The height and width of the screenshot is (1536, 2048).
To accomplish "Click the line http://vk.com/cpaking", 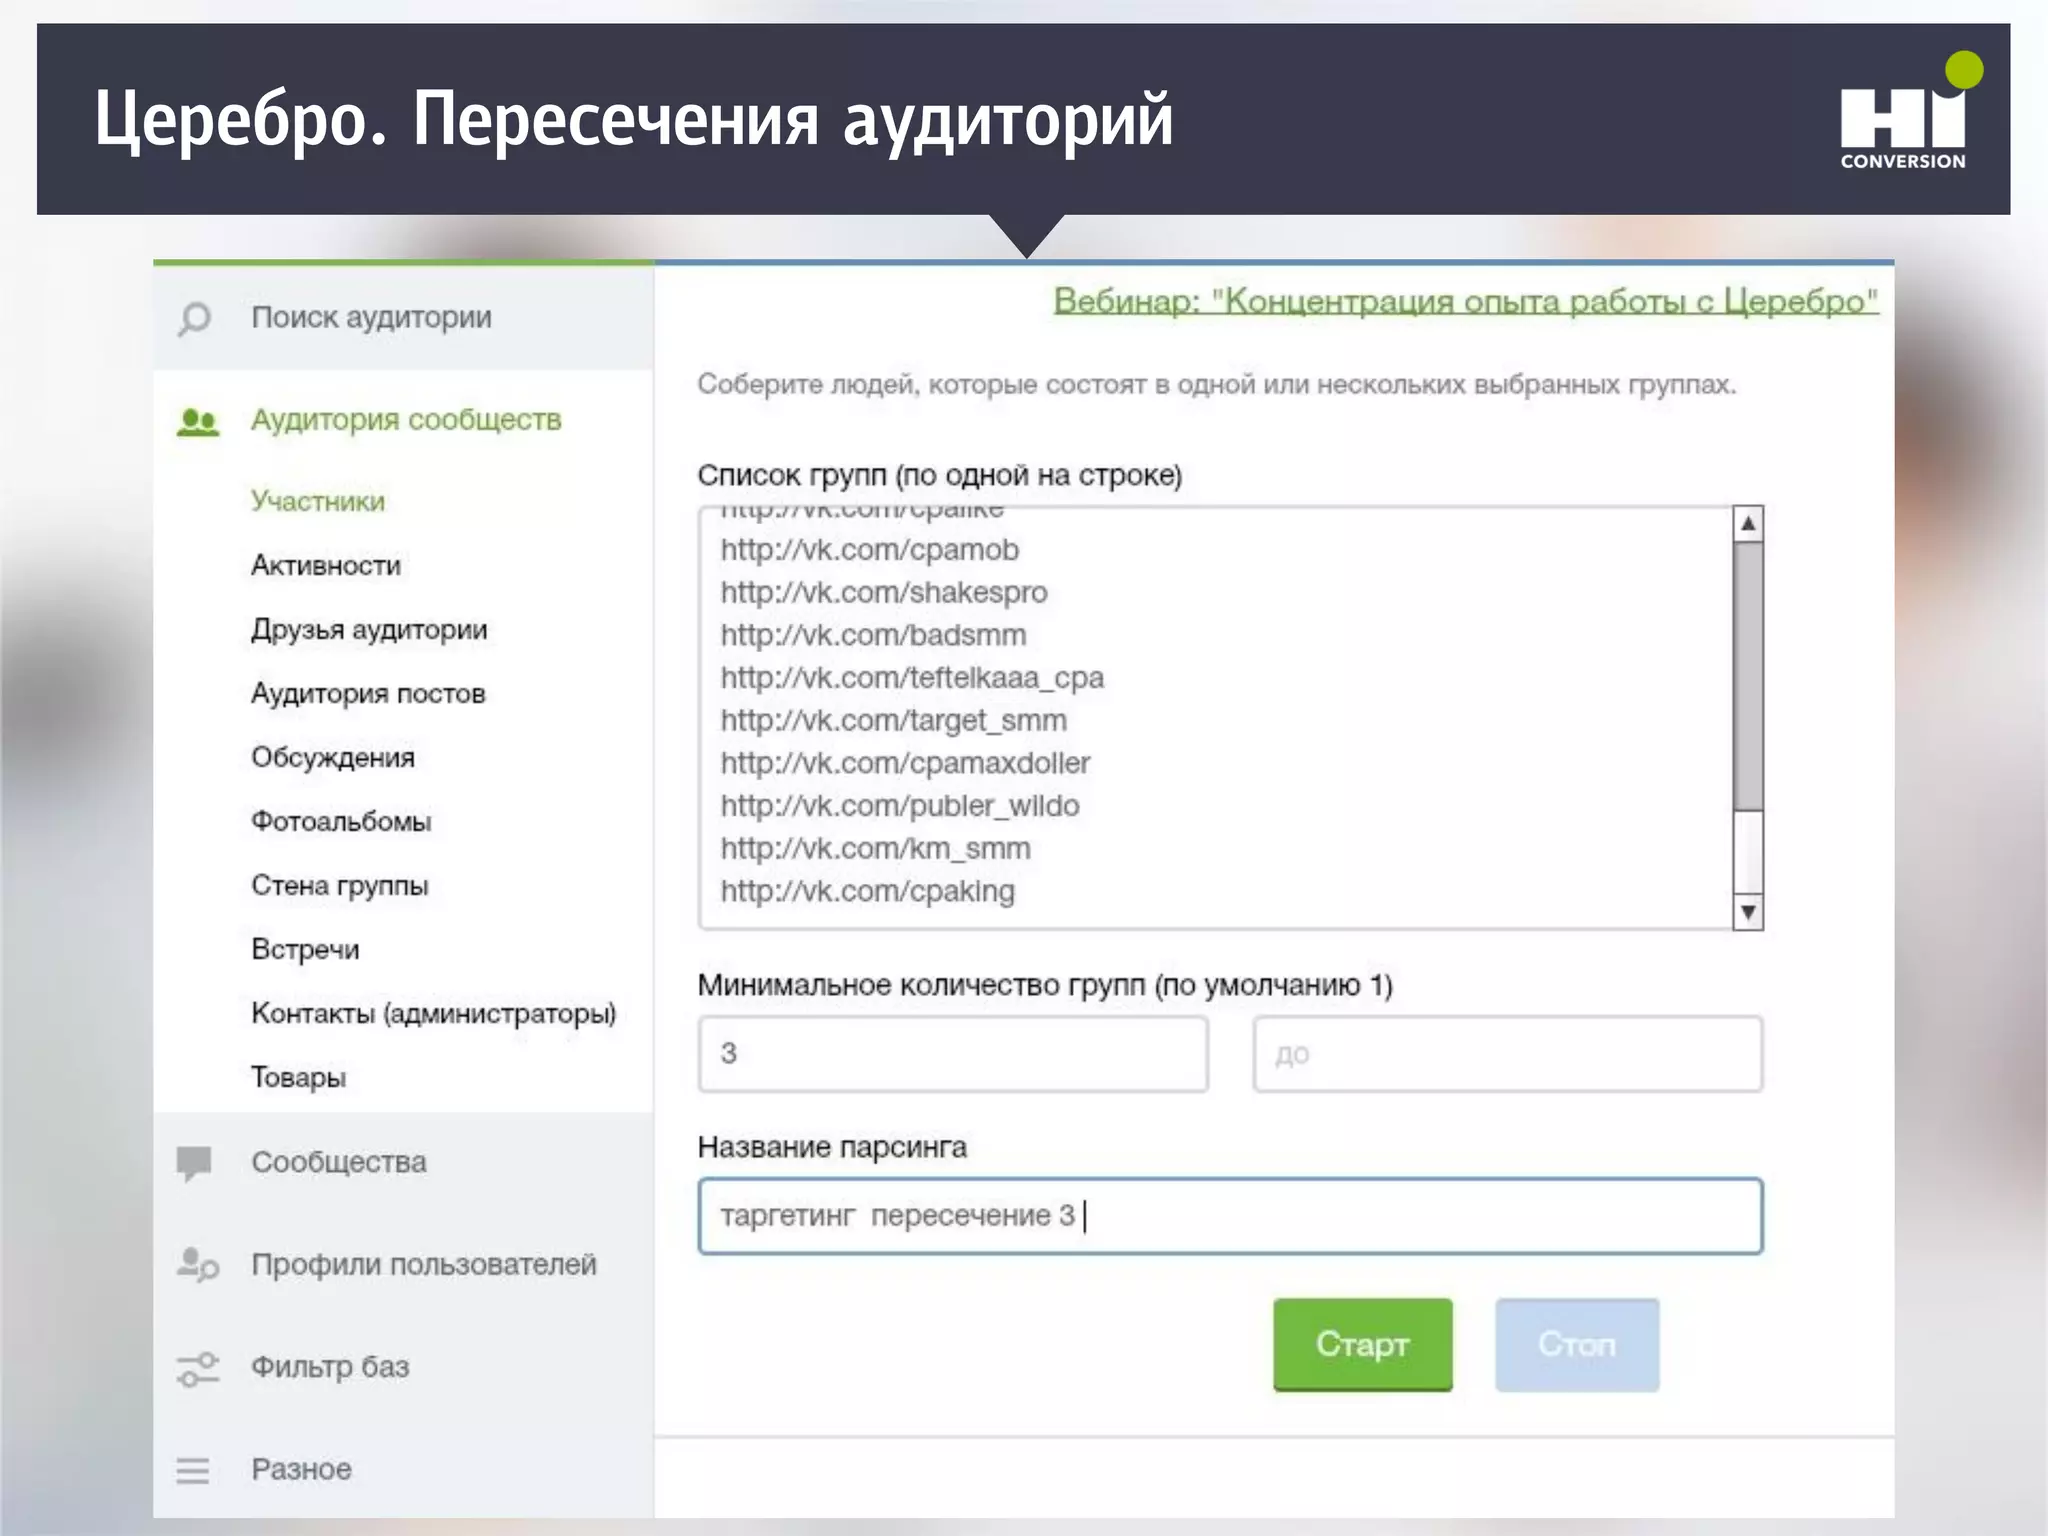I will pos(867,891).
